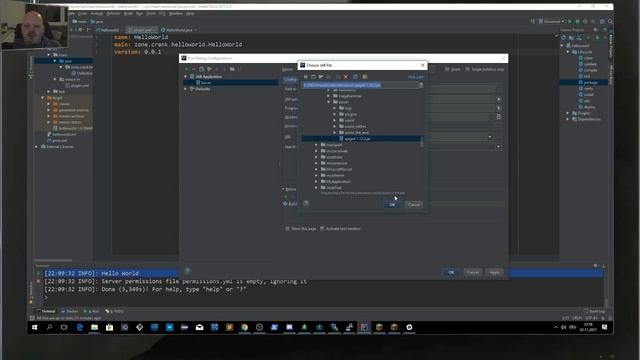Screen dimensions: 640x360
Task: Expand the Plugins node in Maven panel
Action: (568, 113)
